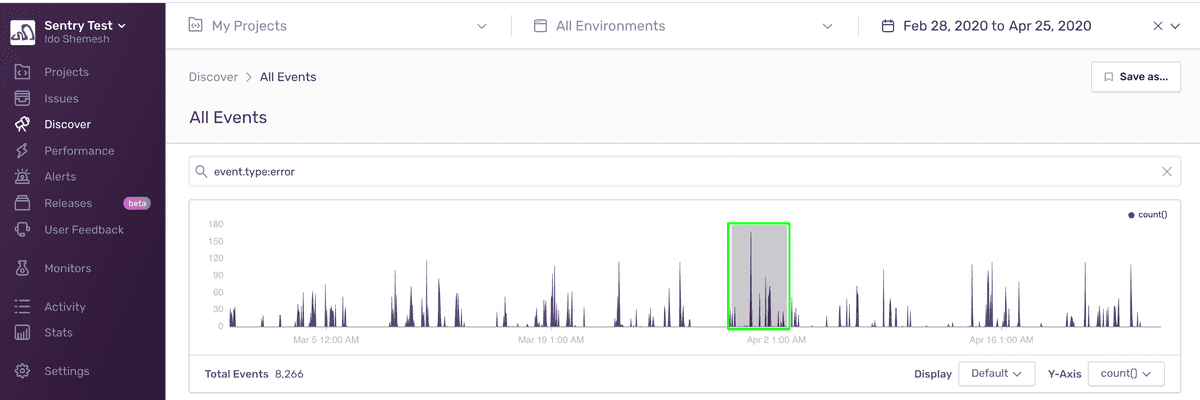
Task: Click the Save as... button
Action: 1136,77
